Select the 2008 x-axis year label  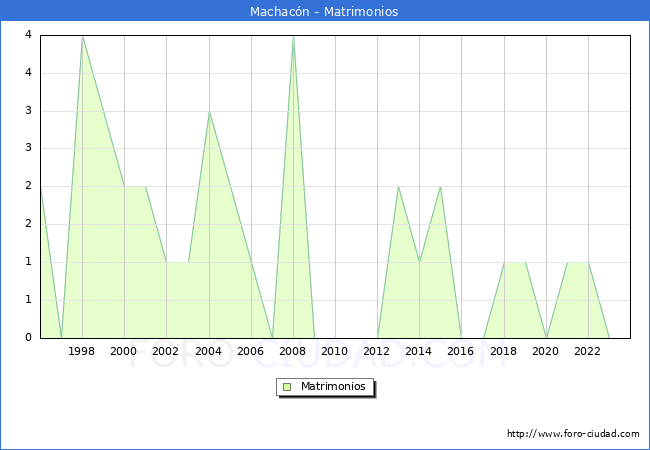click(x=293, y=351)
